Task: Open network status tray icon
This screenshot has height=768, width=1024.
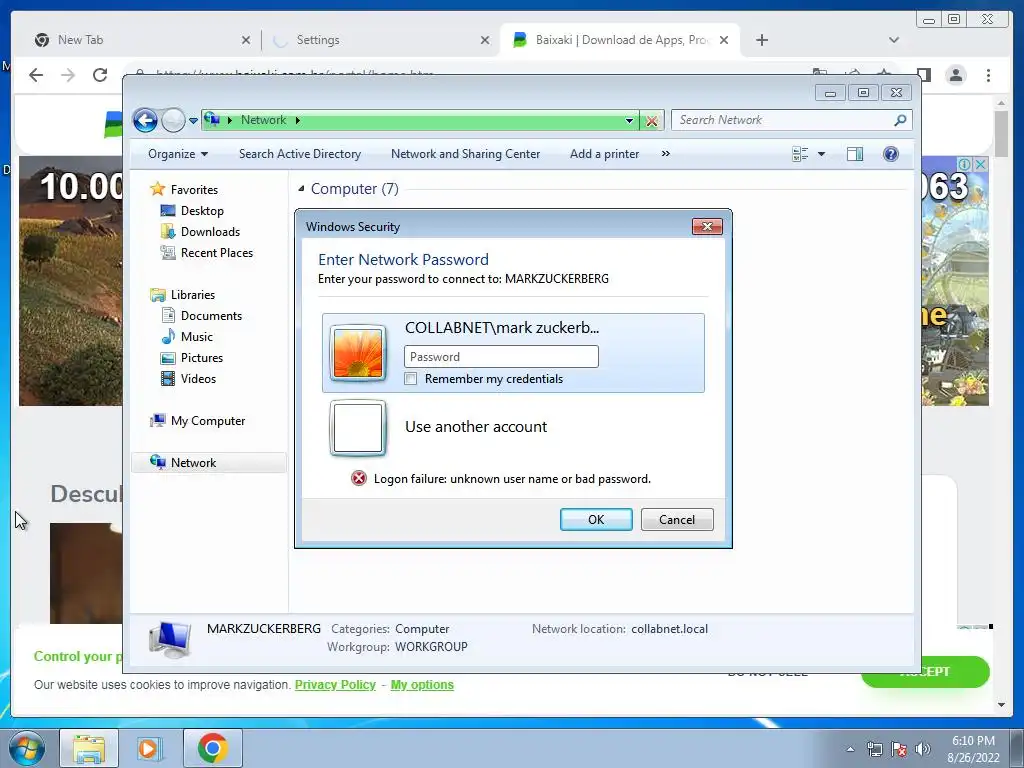Action: pyautogui.click(x=874, y=749)
